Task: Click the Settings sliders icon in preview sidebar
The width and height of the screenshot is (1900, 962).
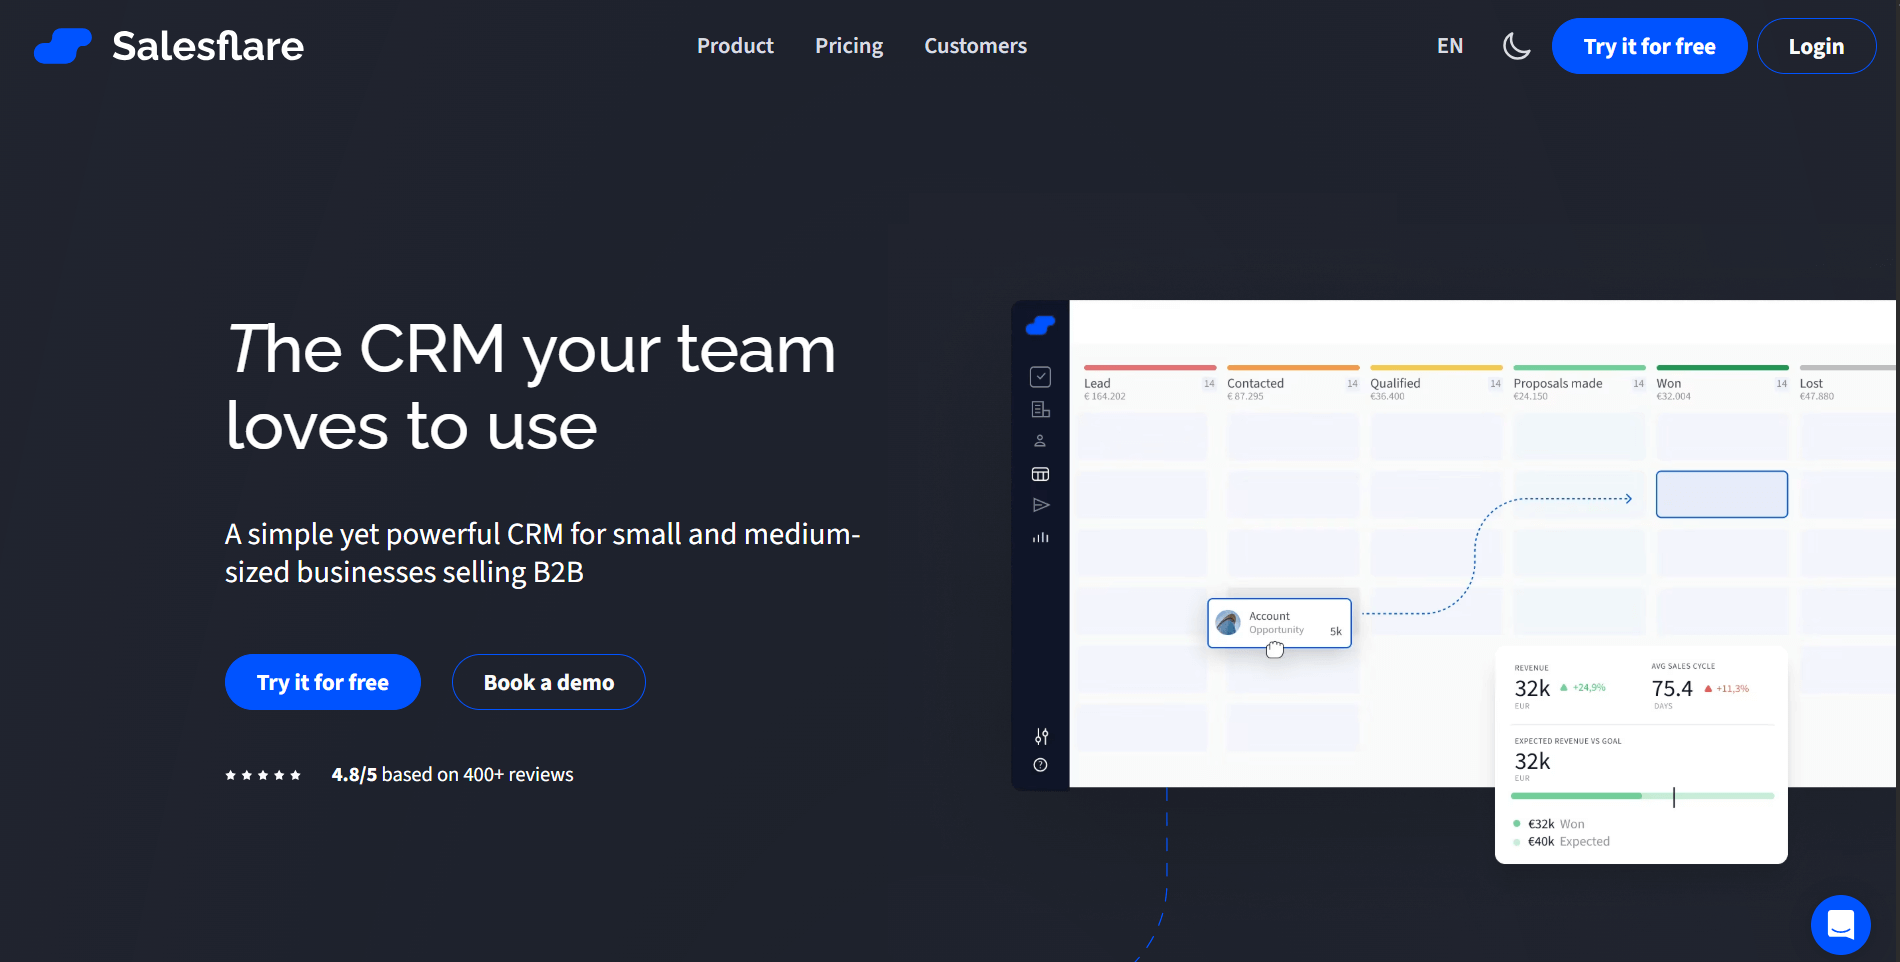Action: [x=1041, y=736]
